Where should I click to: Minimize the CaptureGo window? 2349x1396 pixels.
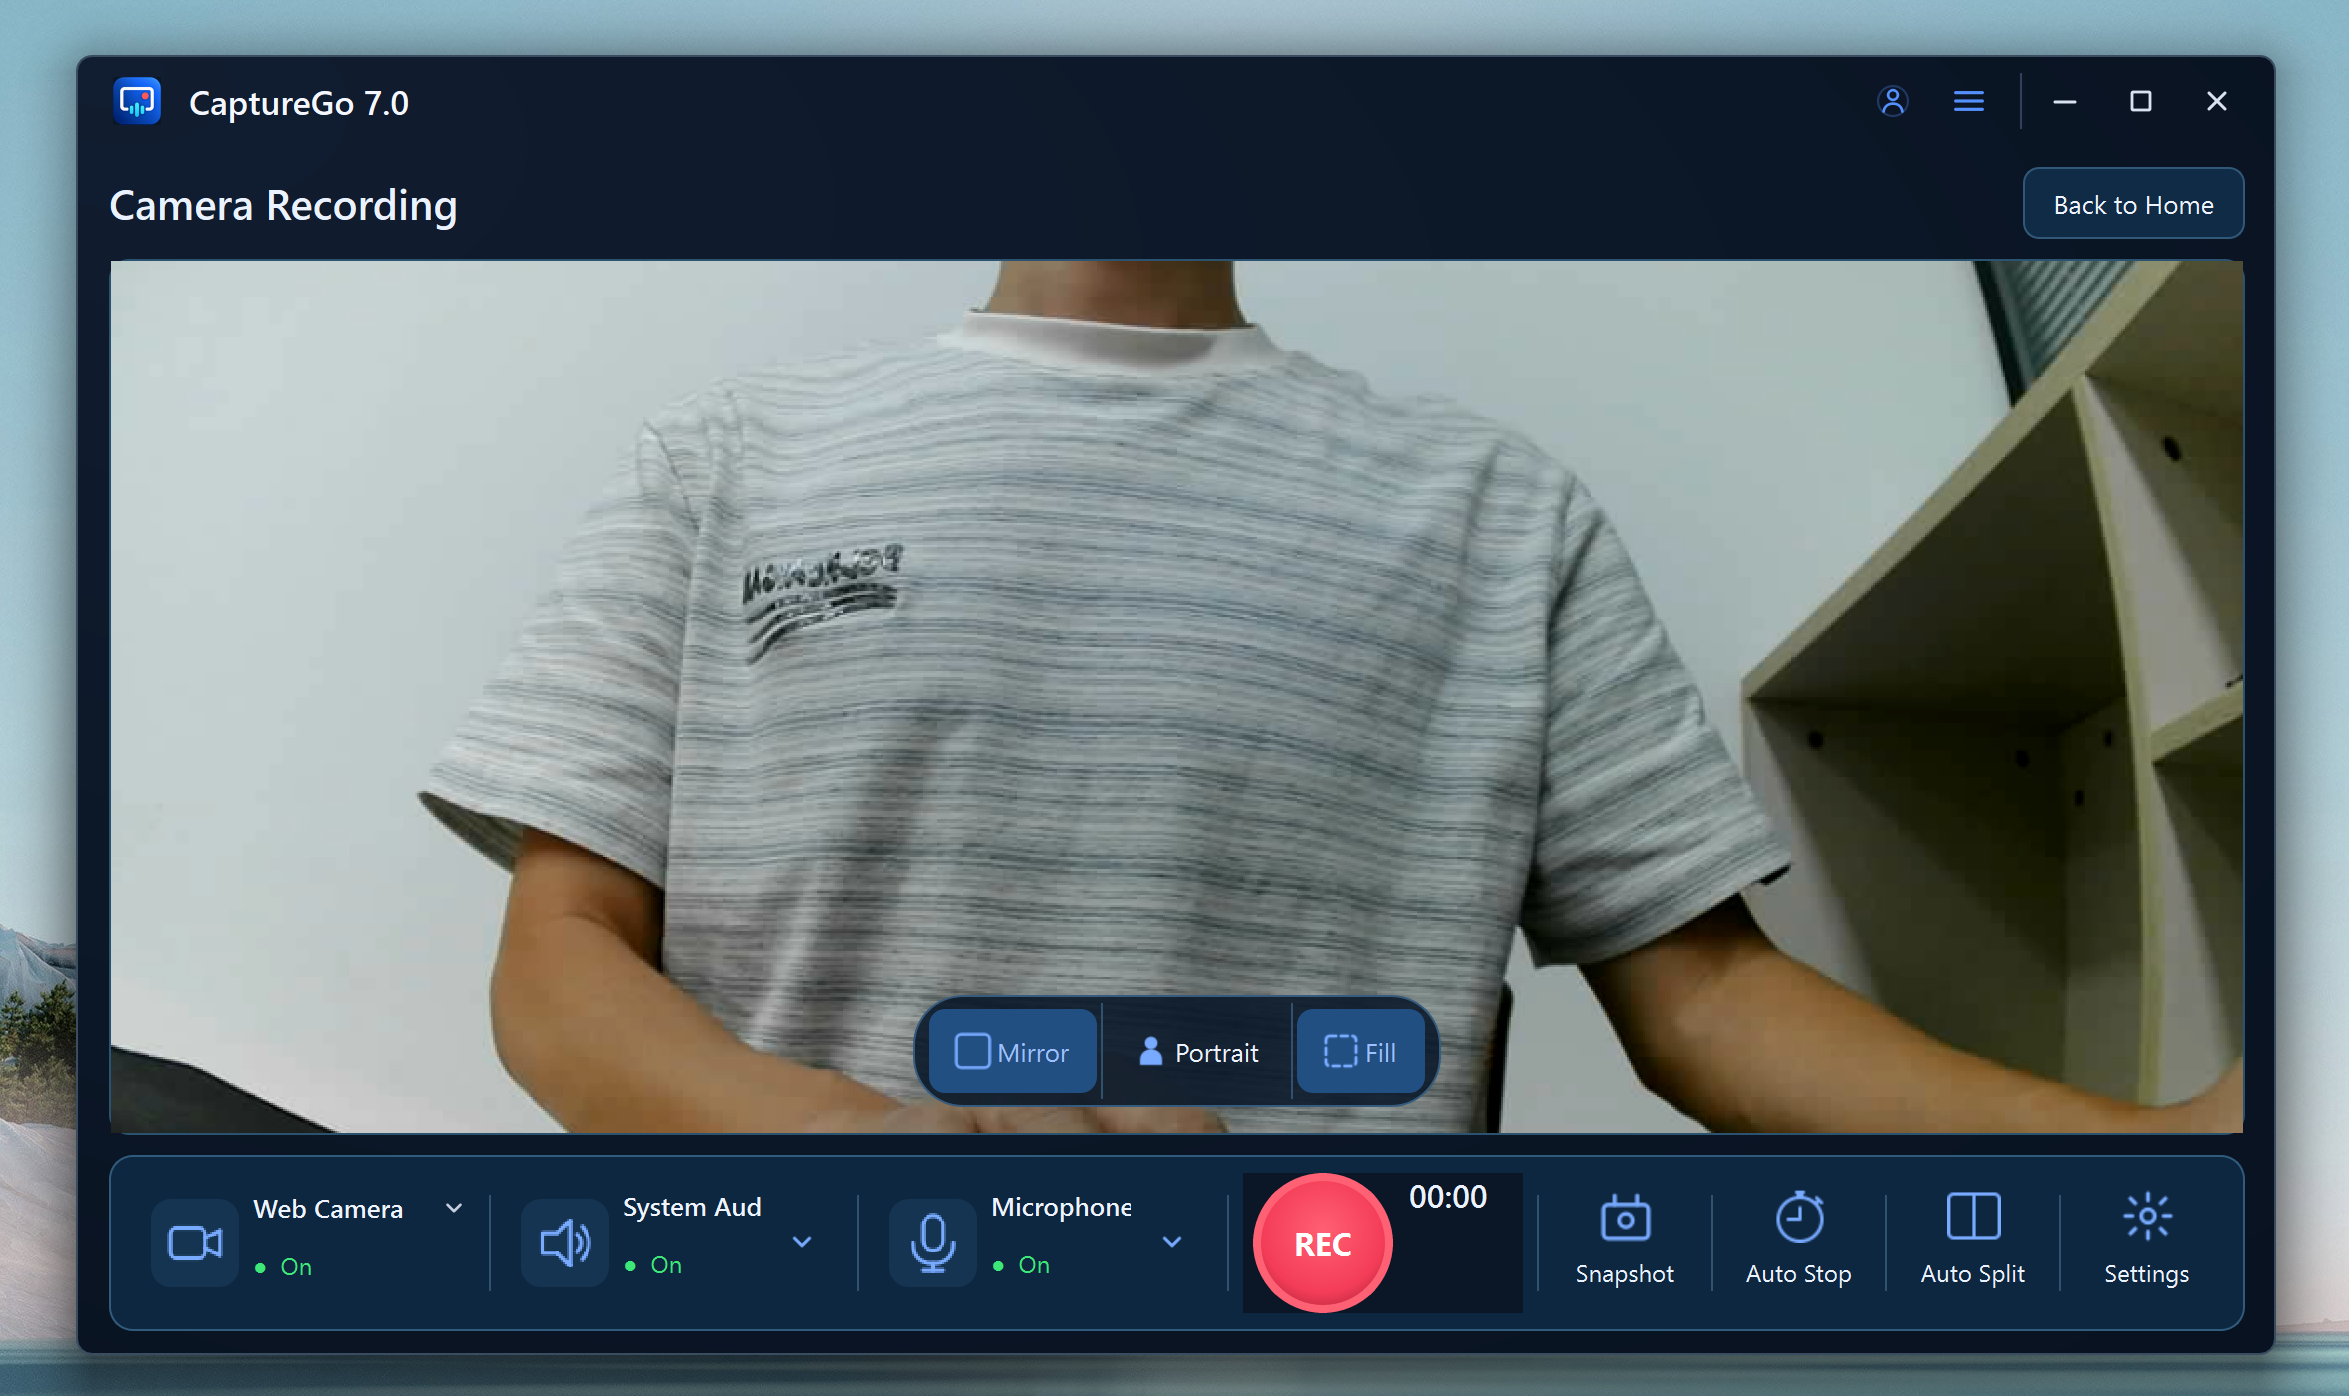(2064, 101)
